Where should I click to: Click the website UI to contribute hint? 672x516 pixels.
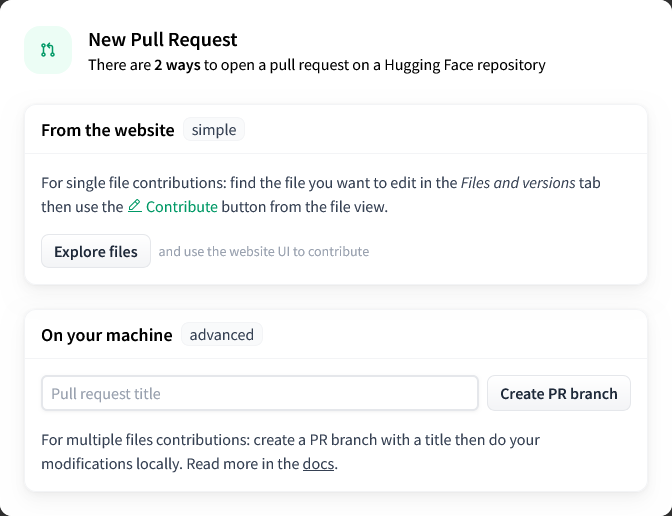coord(264,251)
